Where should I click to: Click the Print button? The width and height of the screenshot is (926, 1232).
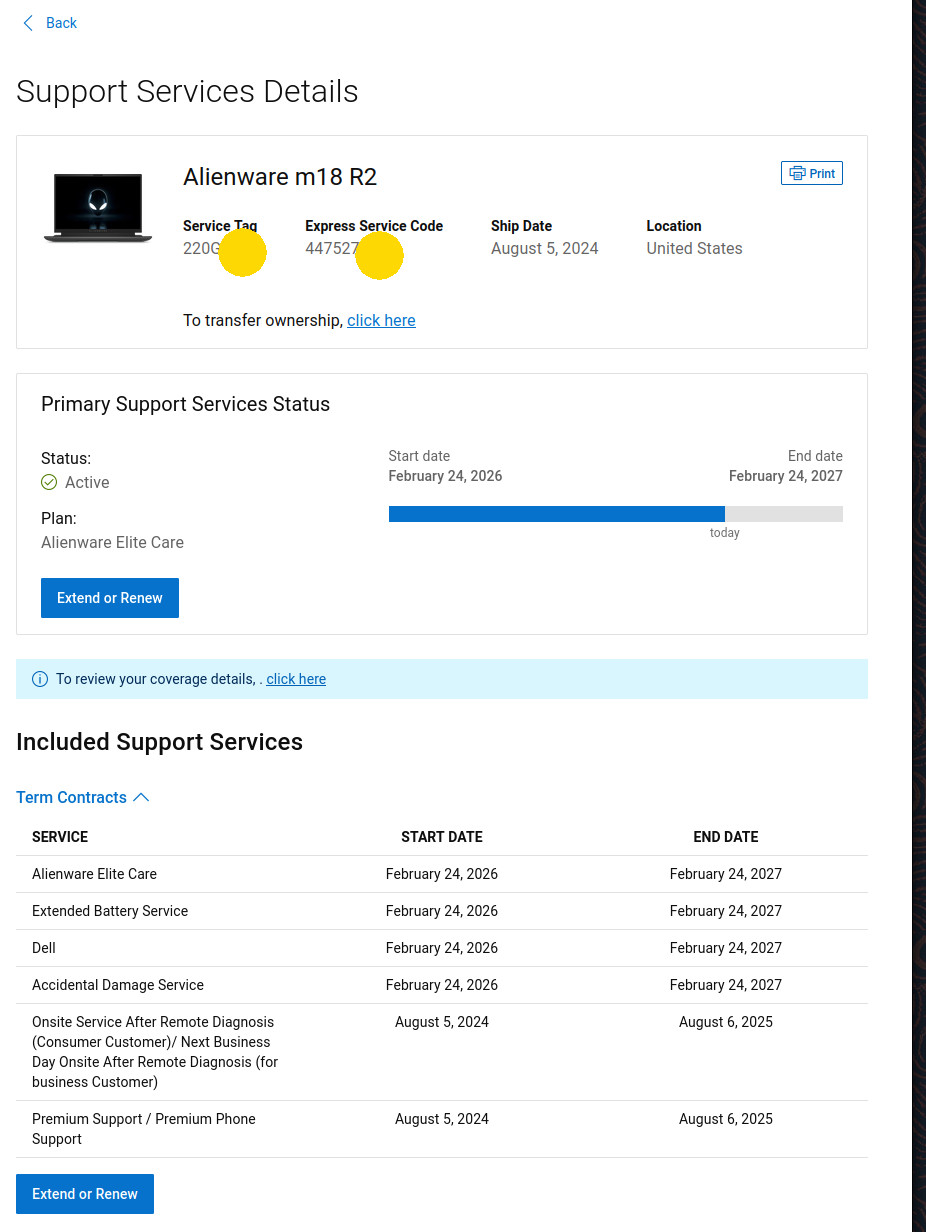(812, 173)
